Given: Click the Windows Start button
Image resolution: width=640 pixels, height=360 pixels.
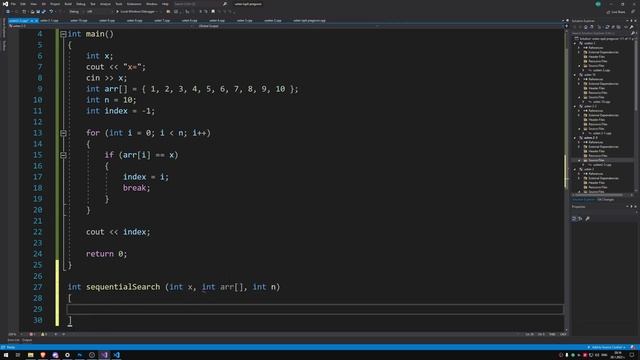Looking at the screenshot, I should (x=6, y=355).
